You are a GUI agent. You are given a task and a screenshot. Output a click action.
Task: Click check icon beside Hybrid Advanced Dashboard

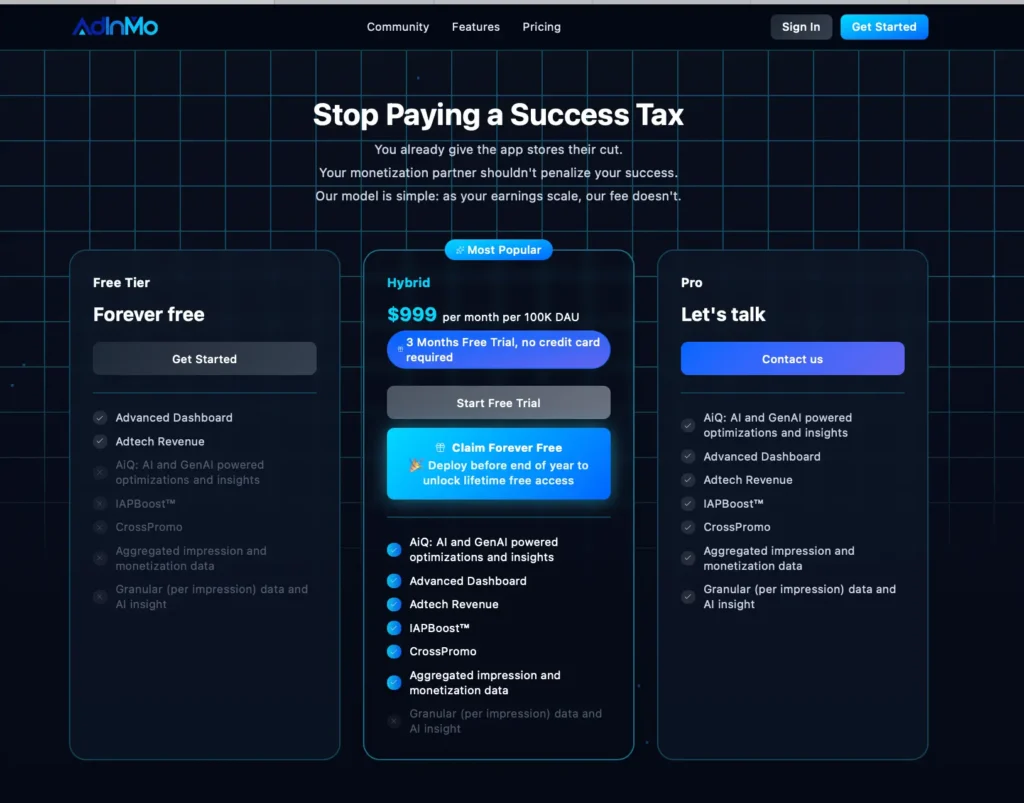394,581
